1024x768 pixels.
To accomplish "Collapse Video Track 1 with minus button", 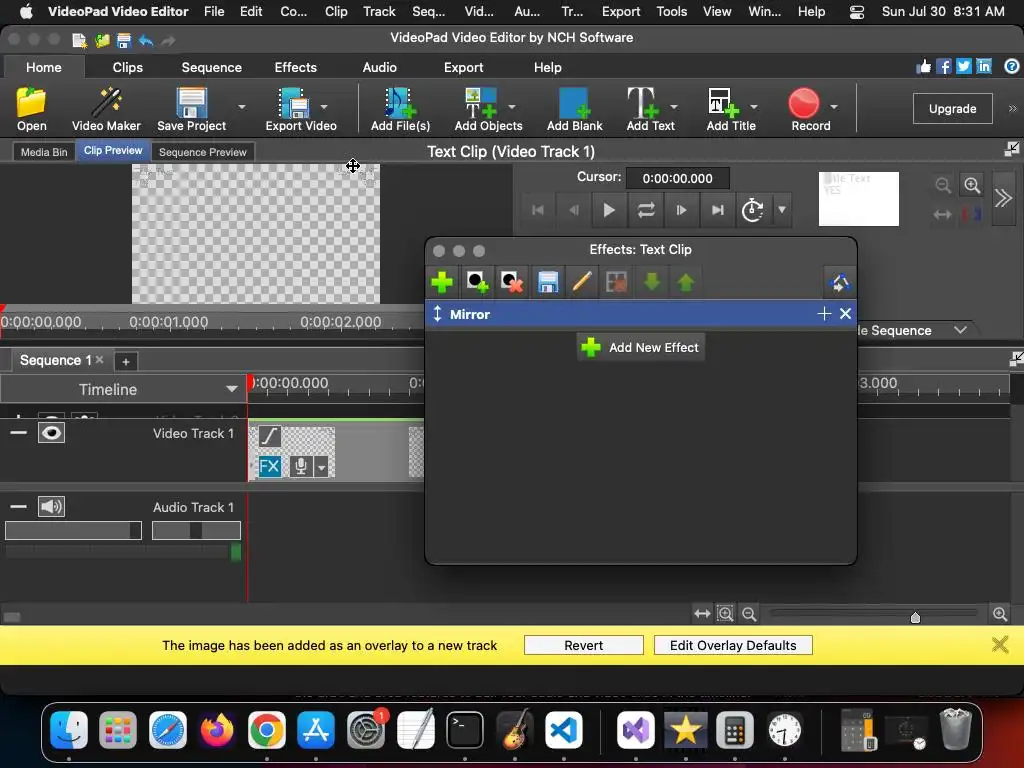I will [18, 432].
